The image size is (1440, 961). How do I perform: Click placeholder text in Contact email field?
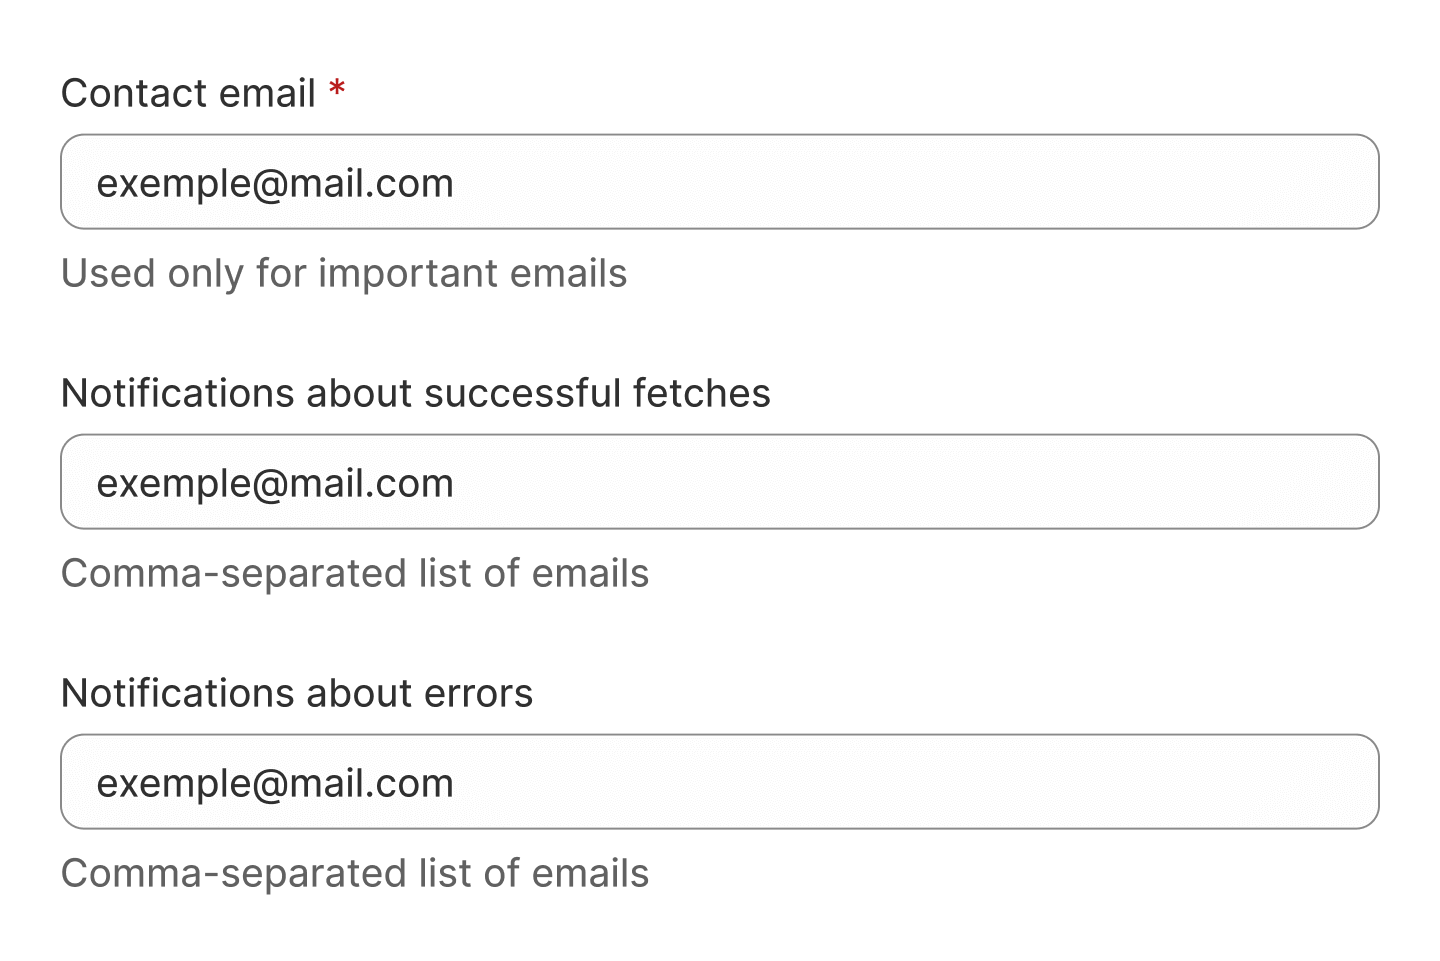tap(275, 183)
